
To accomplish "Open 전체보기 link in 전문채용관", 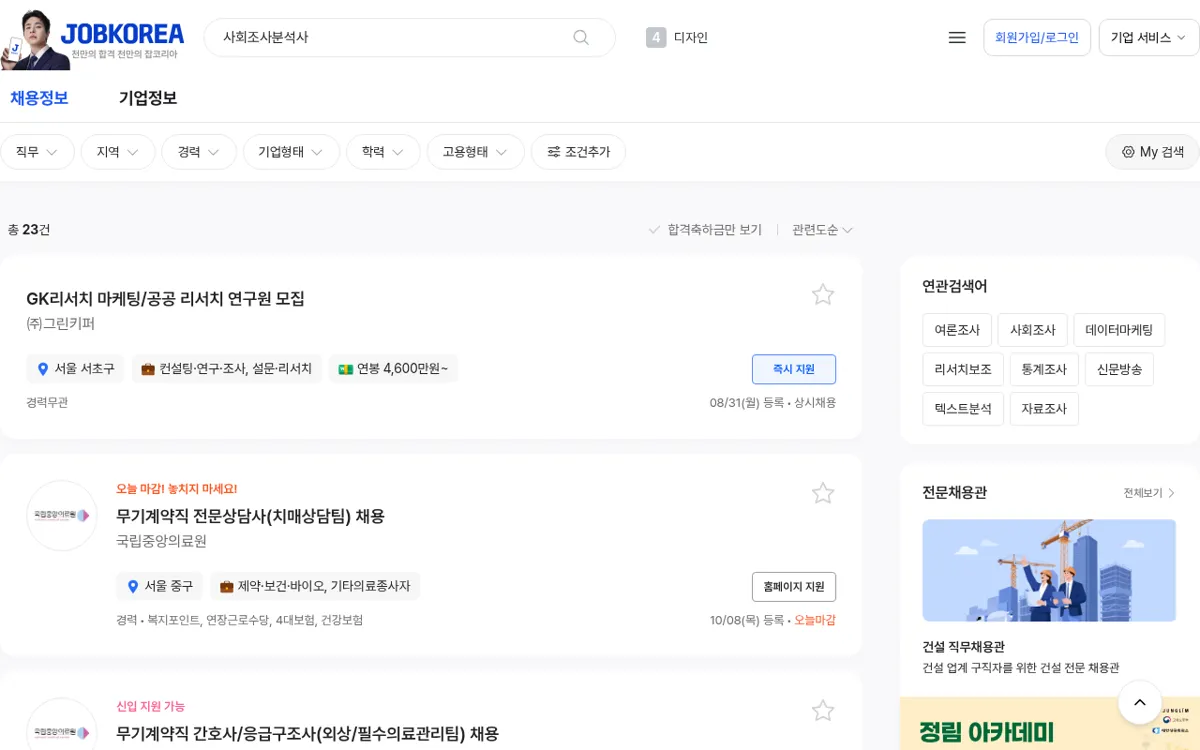I will pyautogui.click(x=1150, y=493).
